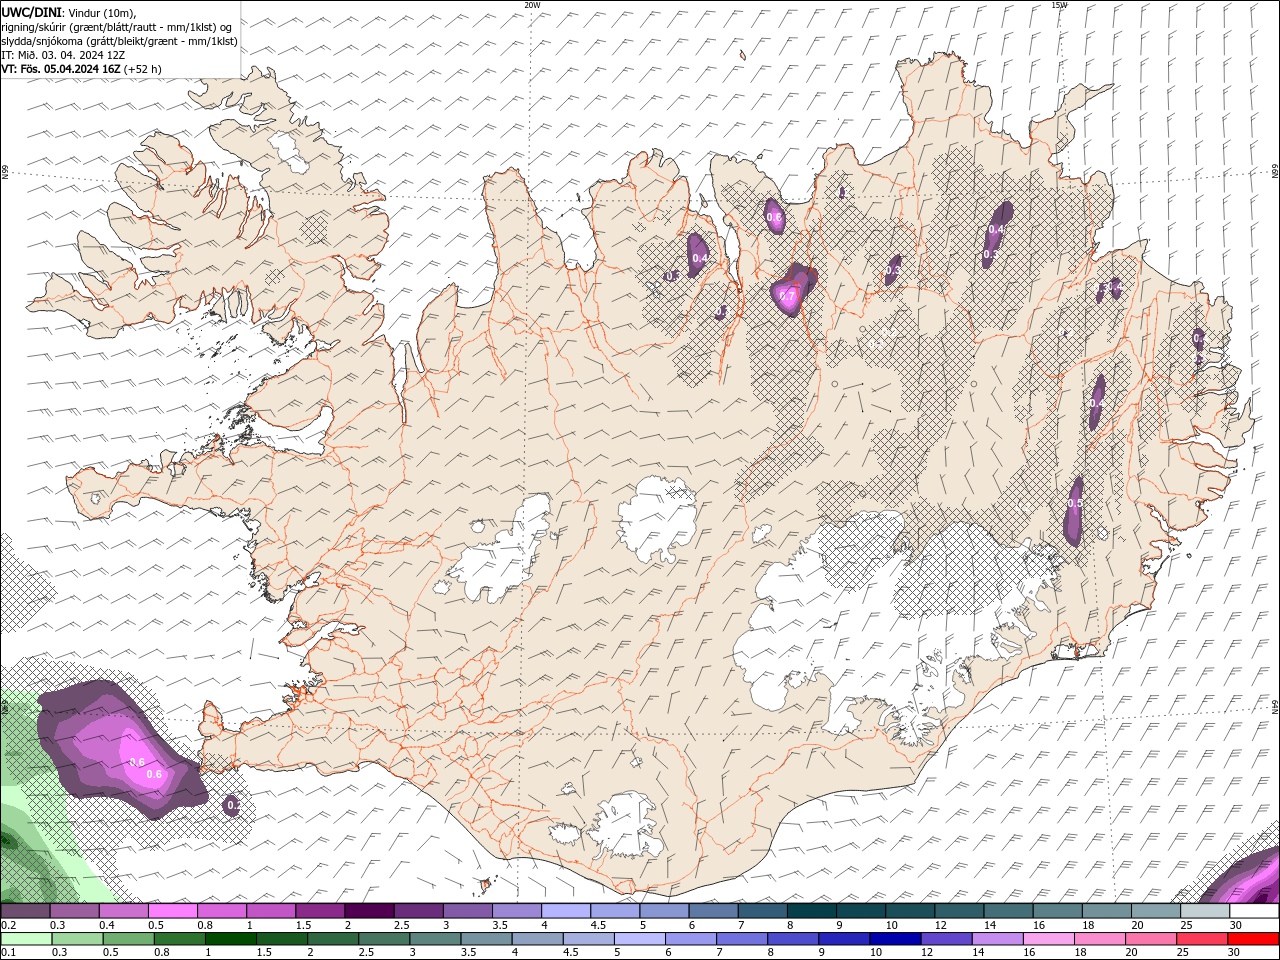1280x960 pixels.
Task: Pick the bright pink 0.5 snow legend swatch
Action: (x=172, y=911)
